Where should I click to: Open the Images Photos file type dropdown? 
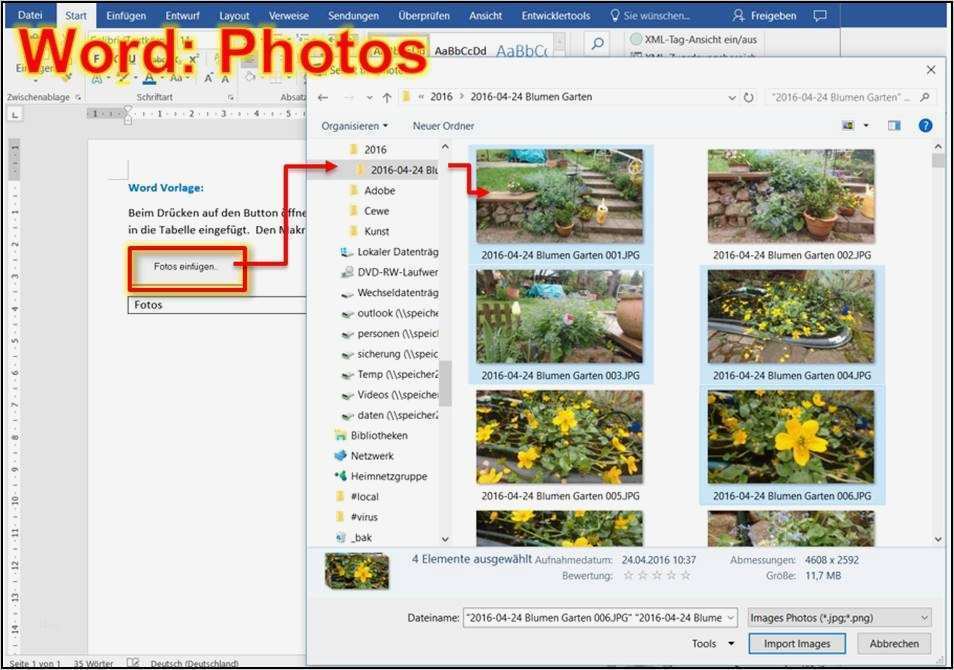(839, 618)
